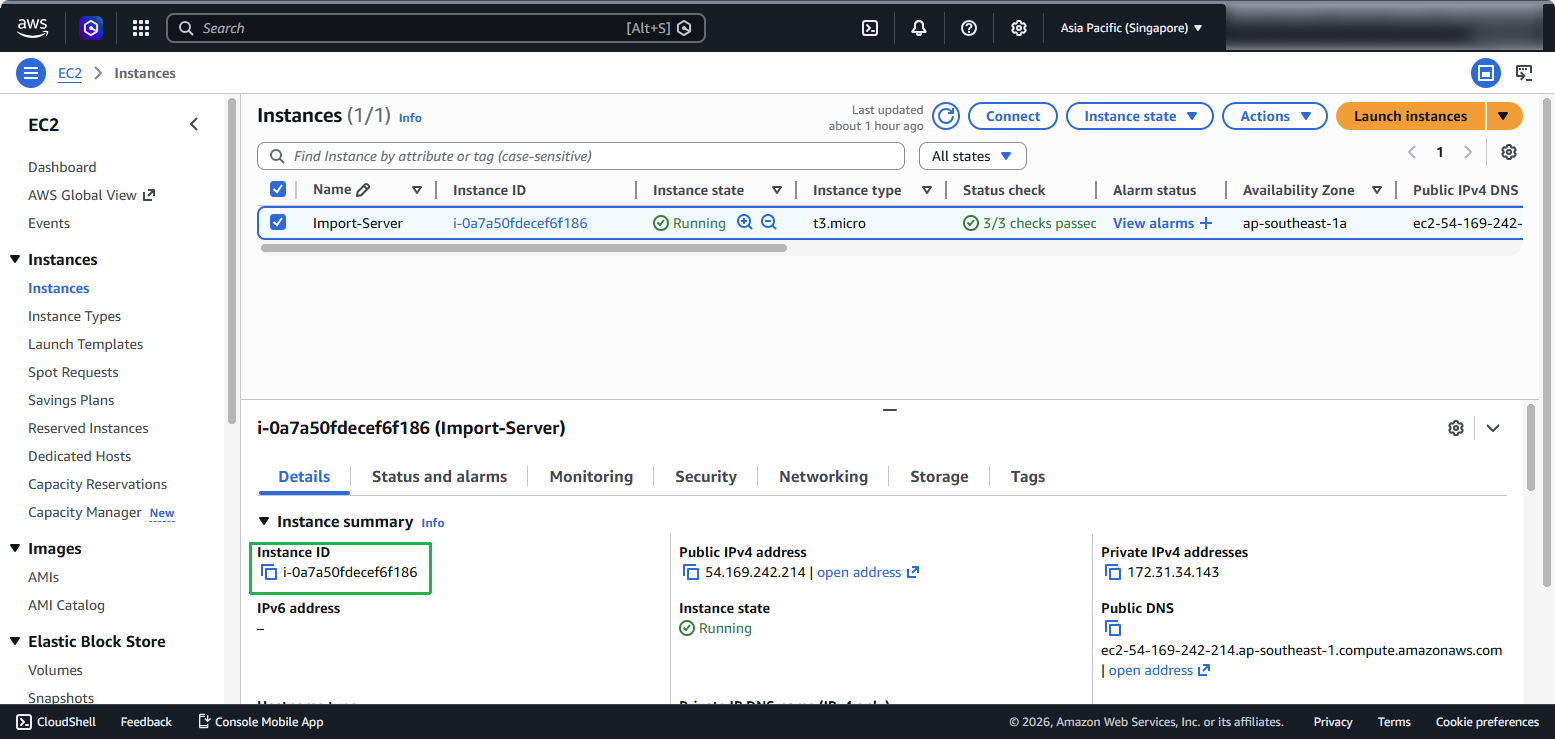Open the services grid menu icon
This screenshot has height=739, width=1555.
(x=141, y=28)
